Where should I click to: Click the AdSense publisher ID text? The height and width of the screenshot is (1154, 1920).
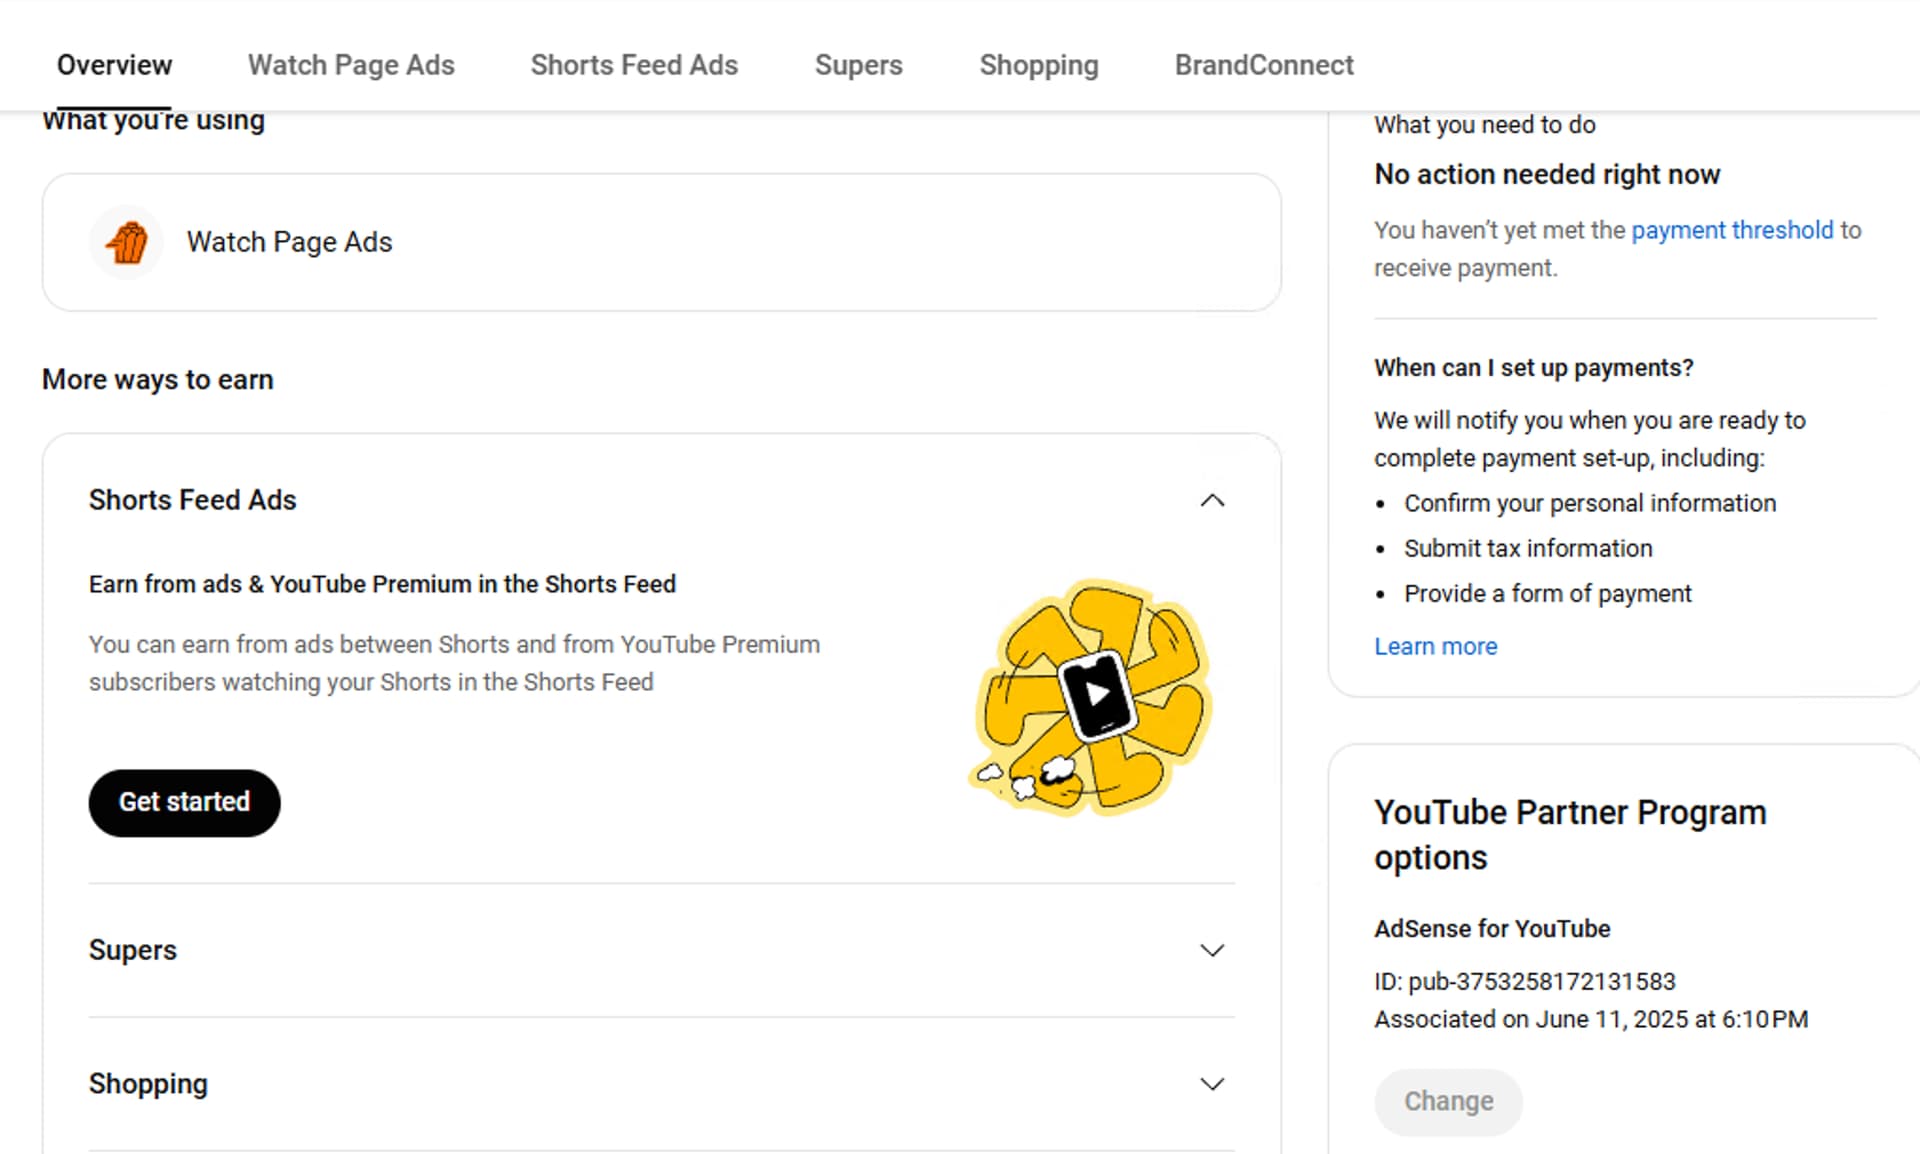click(1524, 981)
